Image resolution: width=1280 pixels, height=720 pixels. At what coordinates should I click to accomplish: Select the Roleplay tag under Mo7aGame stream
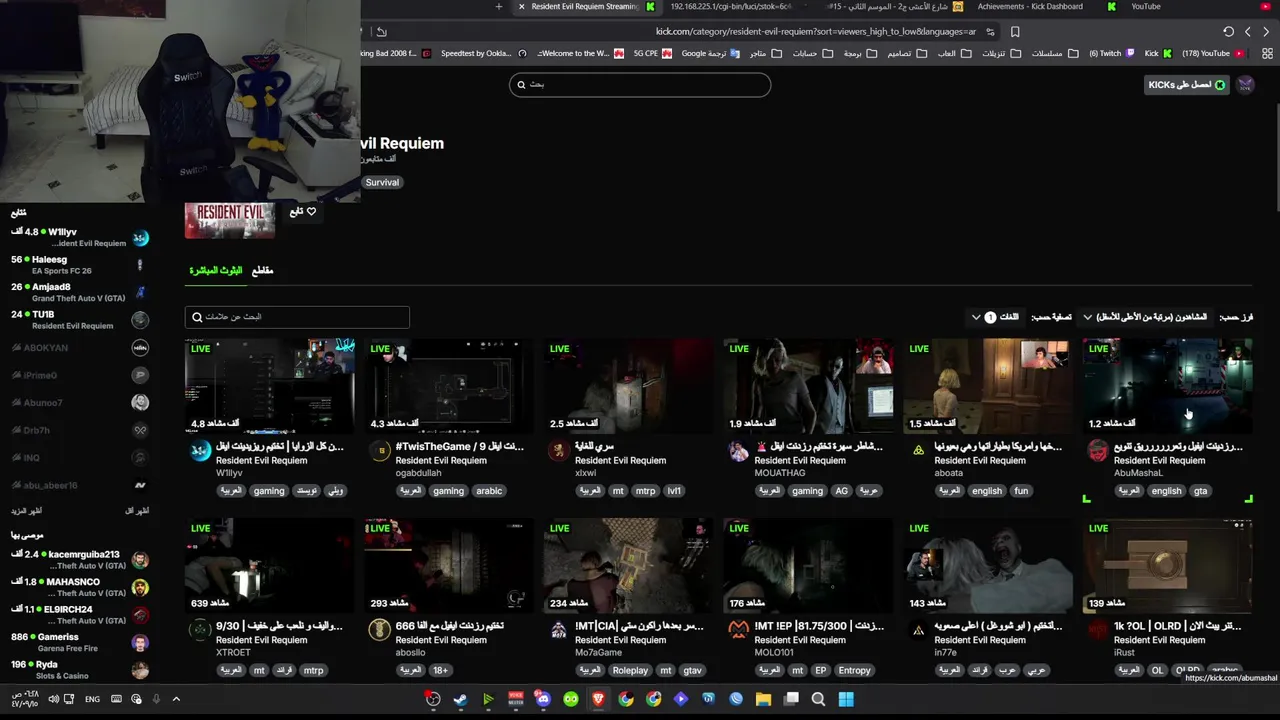point(630,670)
